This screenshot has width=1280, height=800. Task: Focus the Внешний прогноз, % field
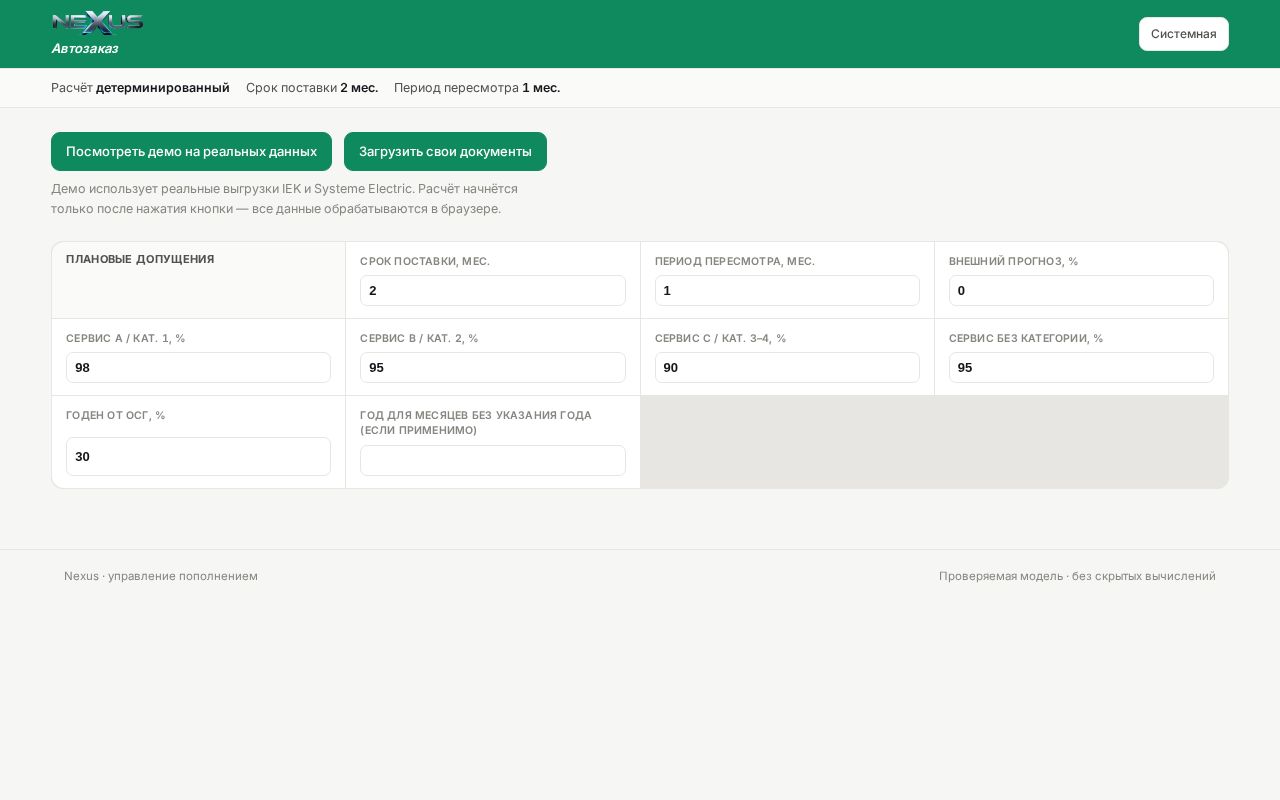click(x=1081, y=290)
